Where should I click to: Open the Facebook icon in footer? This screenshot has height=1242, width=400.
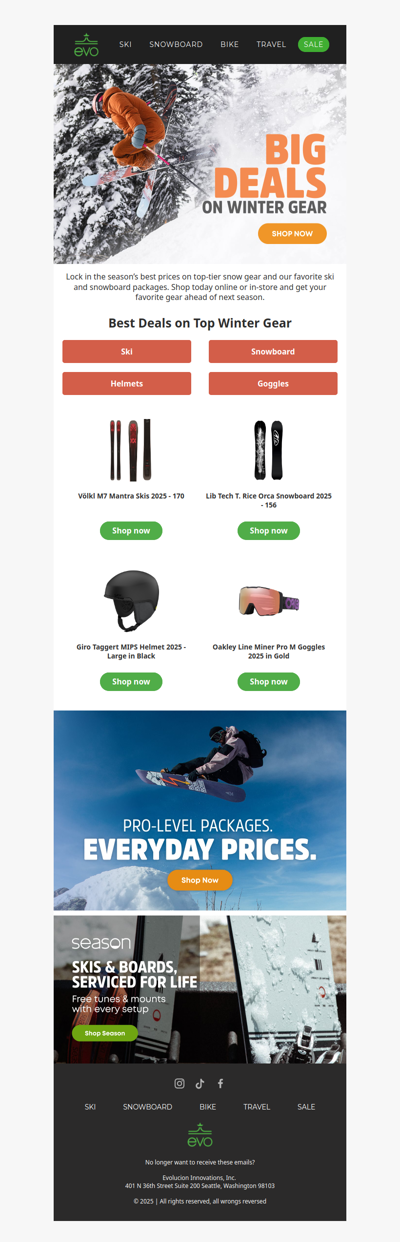tap(220, 1083)
